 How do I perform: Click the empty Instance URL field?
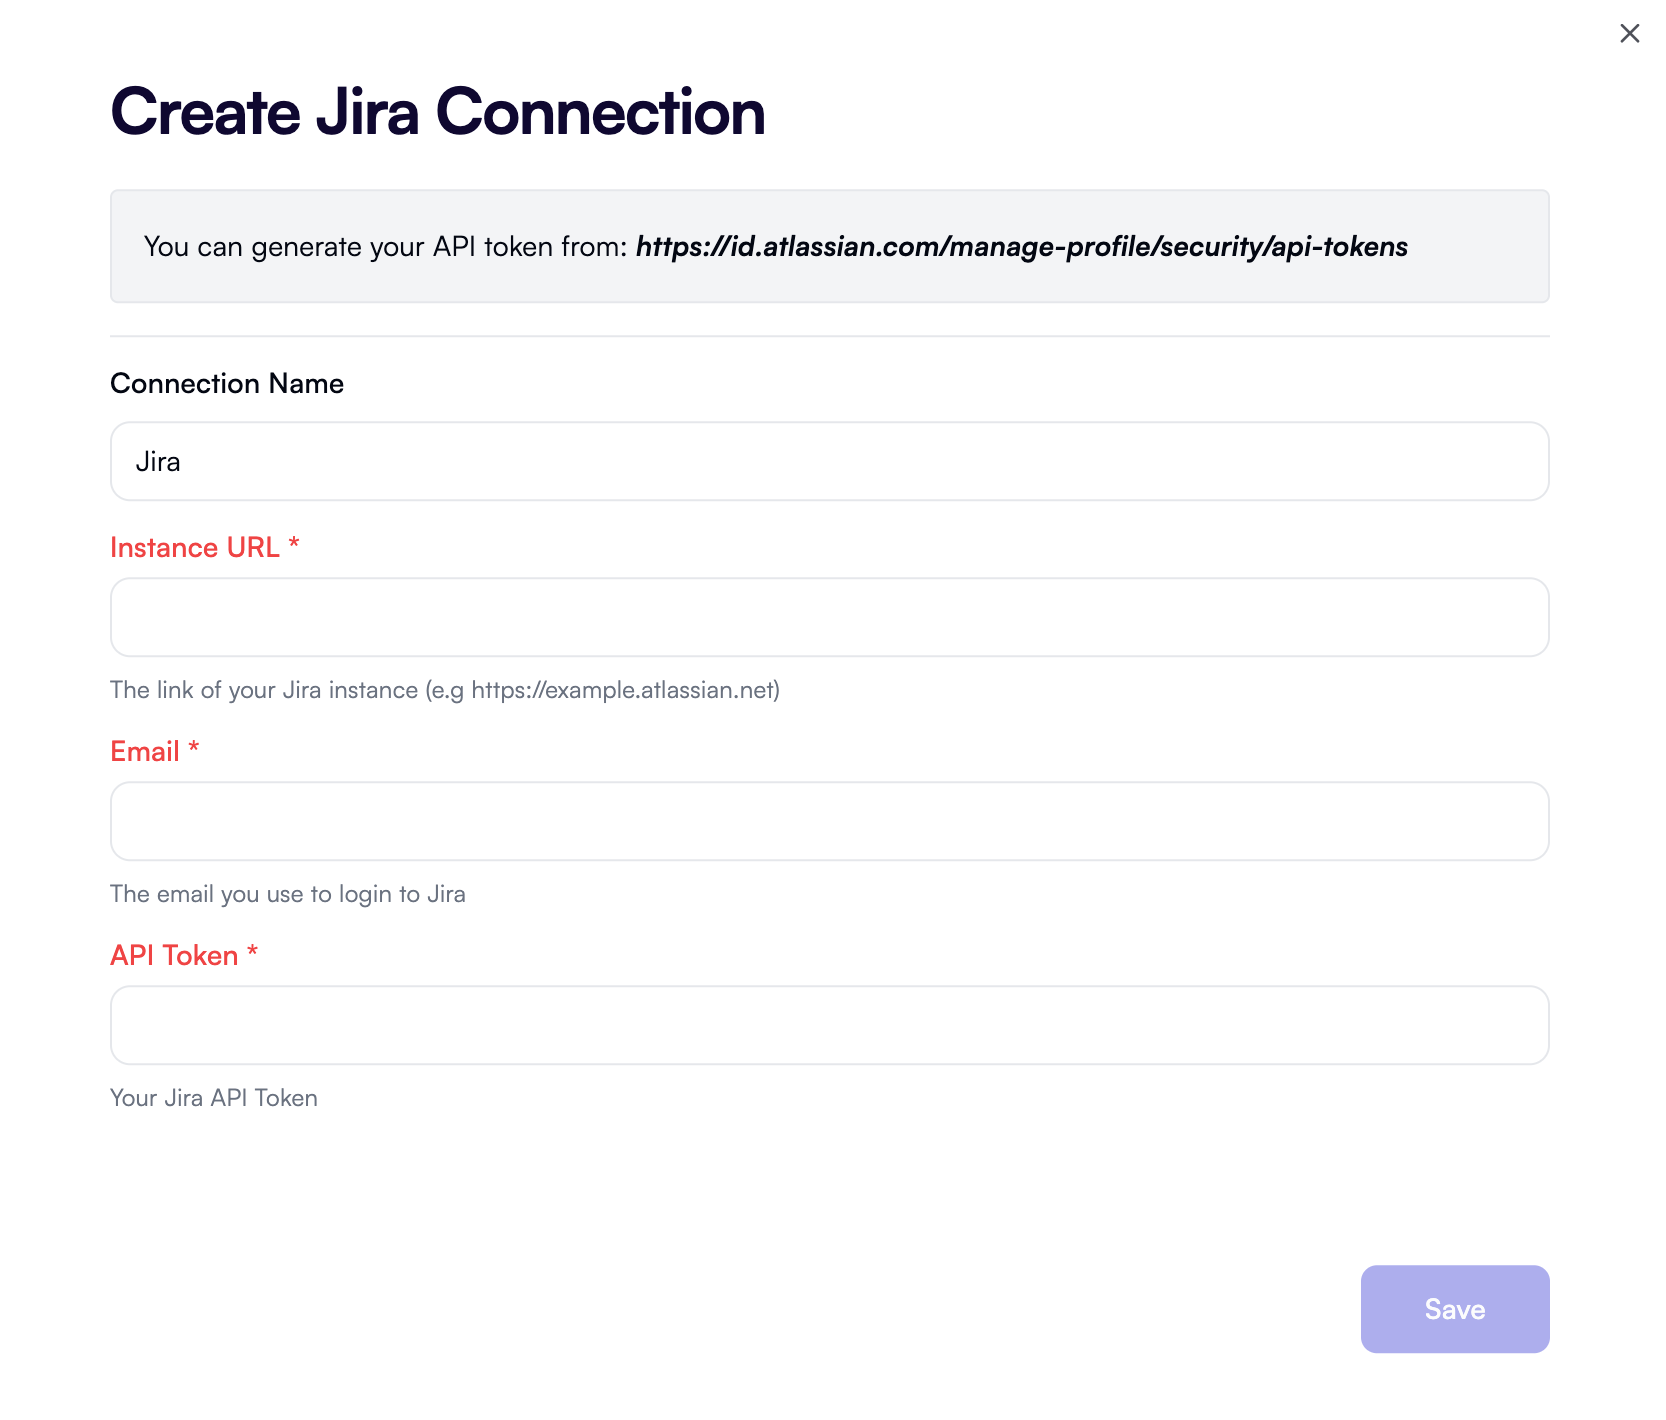click(x=828, y=617)
